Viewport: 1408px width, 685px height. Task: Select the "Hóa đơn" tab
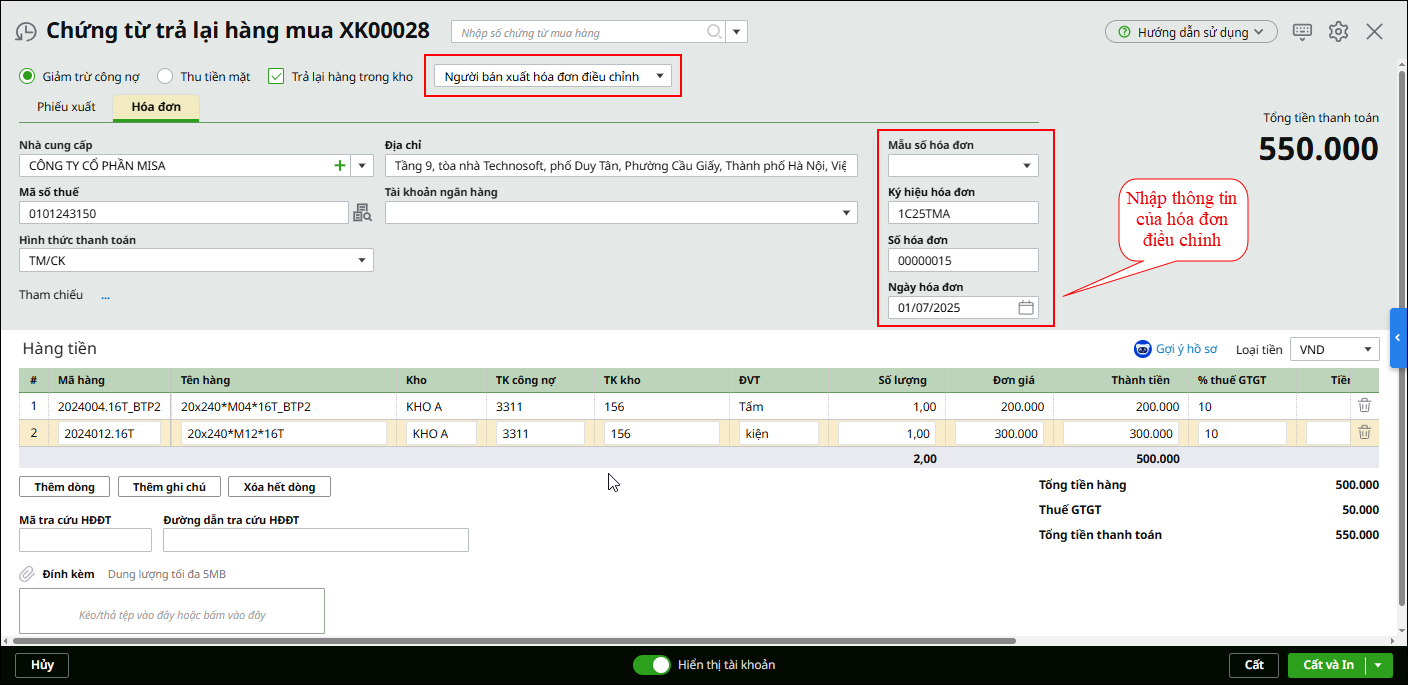coord(156,107)
